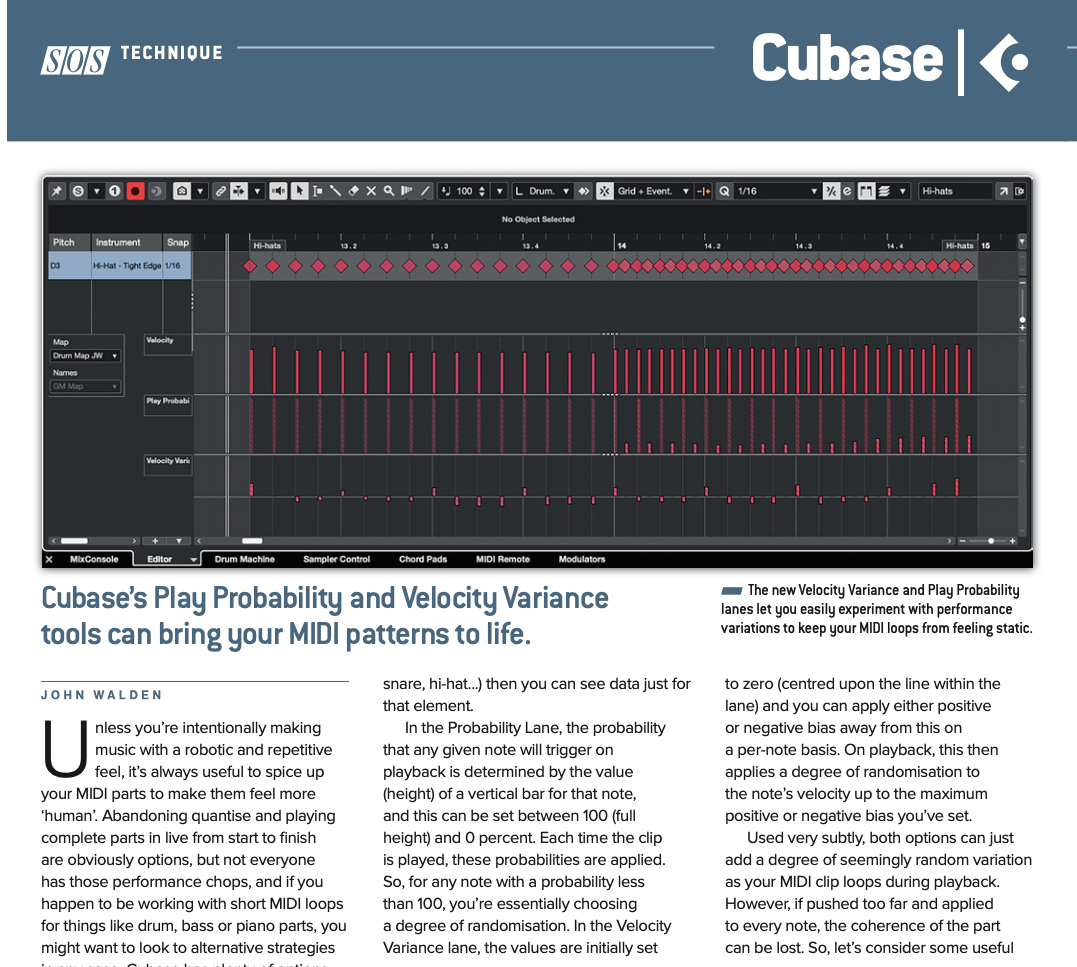
Task: Open the GM Map names dropdown
Action: [x=85, y=386]
